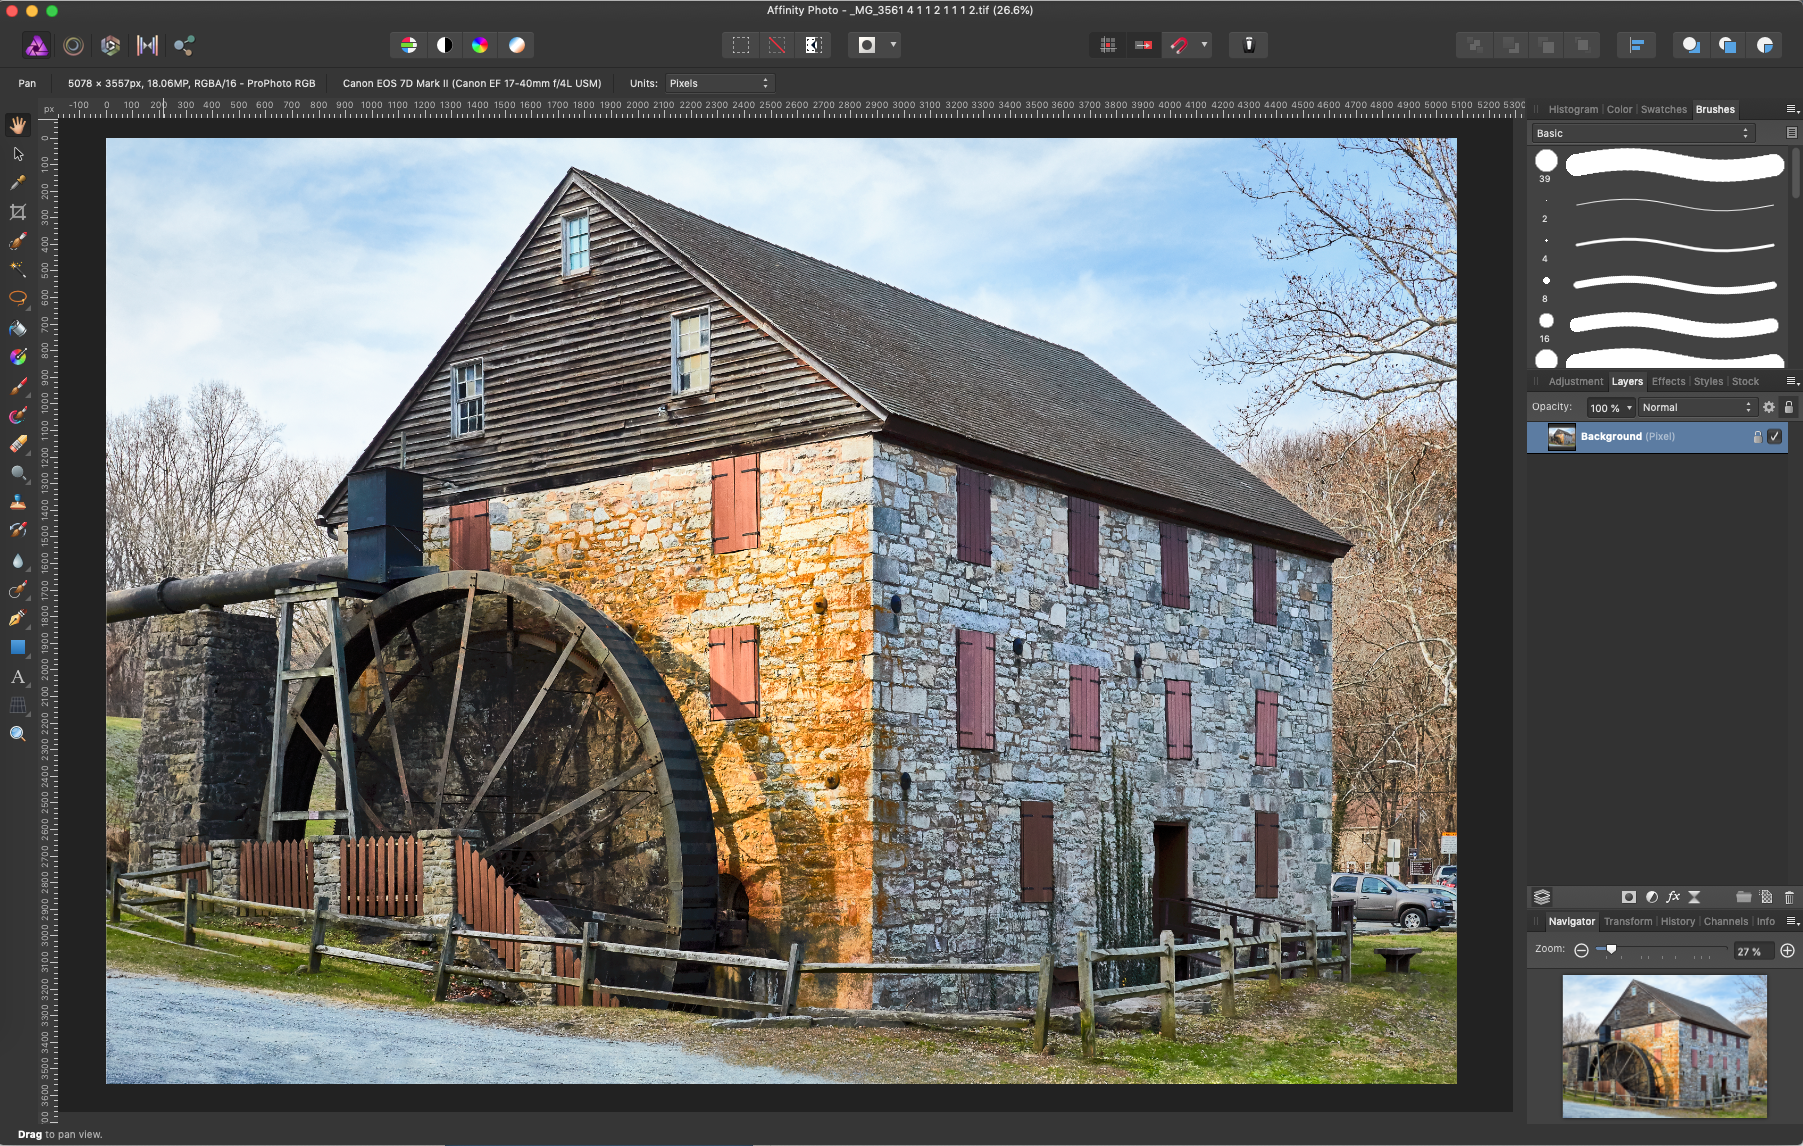Select the Zoom magnifier tool
The height and width of the screenshot is (1146, 1803).
click(x=18, y=734)
